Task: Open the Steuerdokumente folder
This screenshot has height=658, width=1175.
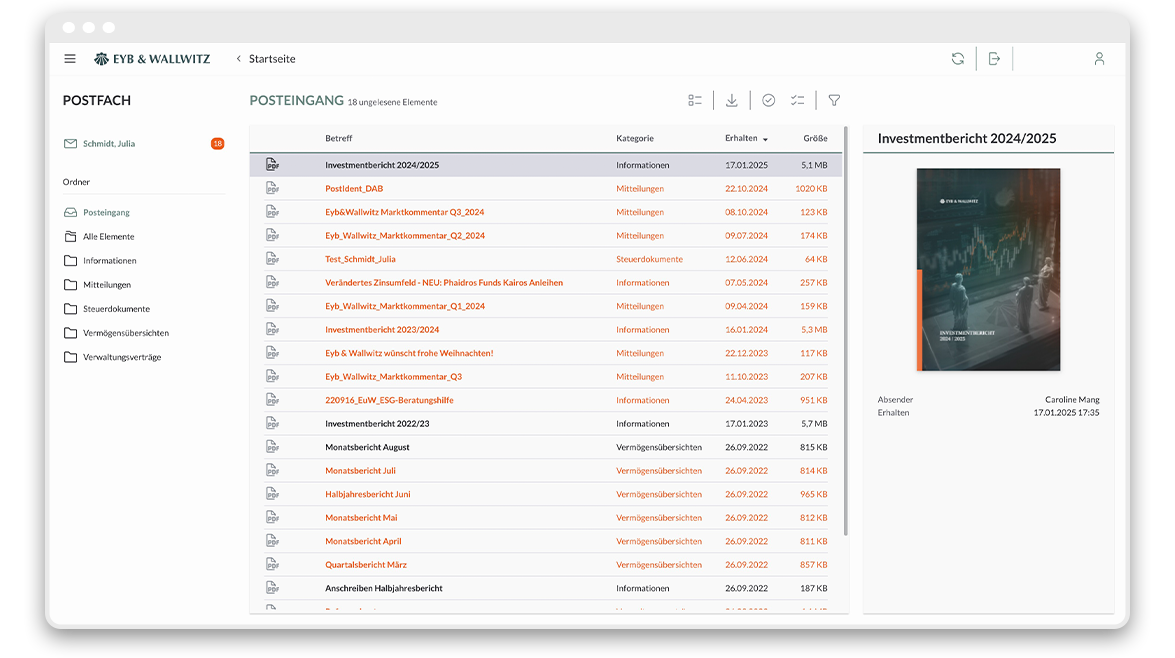Action: pos(116,308)
